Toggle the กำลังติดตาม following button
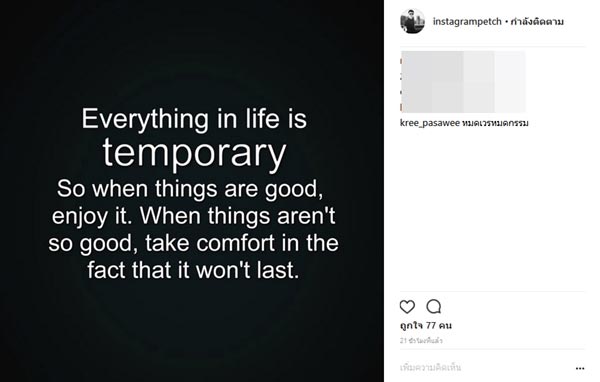Image resolution: width=600 pixels, height=382 pixels. (537, 21)
